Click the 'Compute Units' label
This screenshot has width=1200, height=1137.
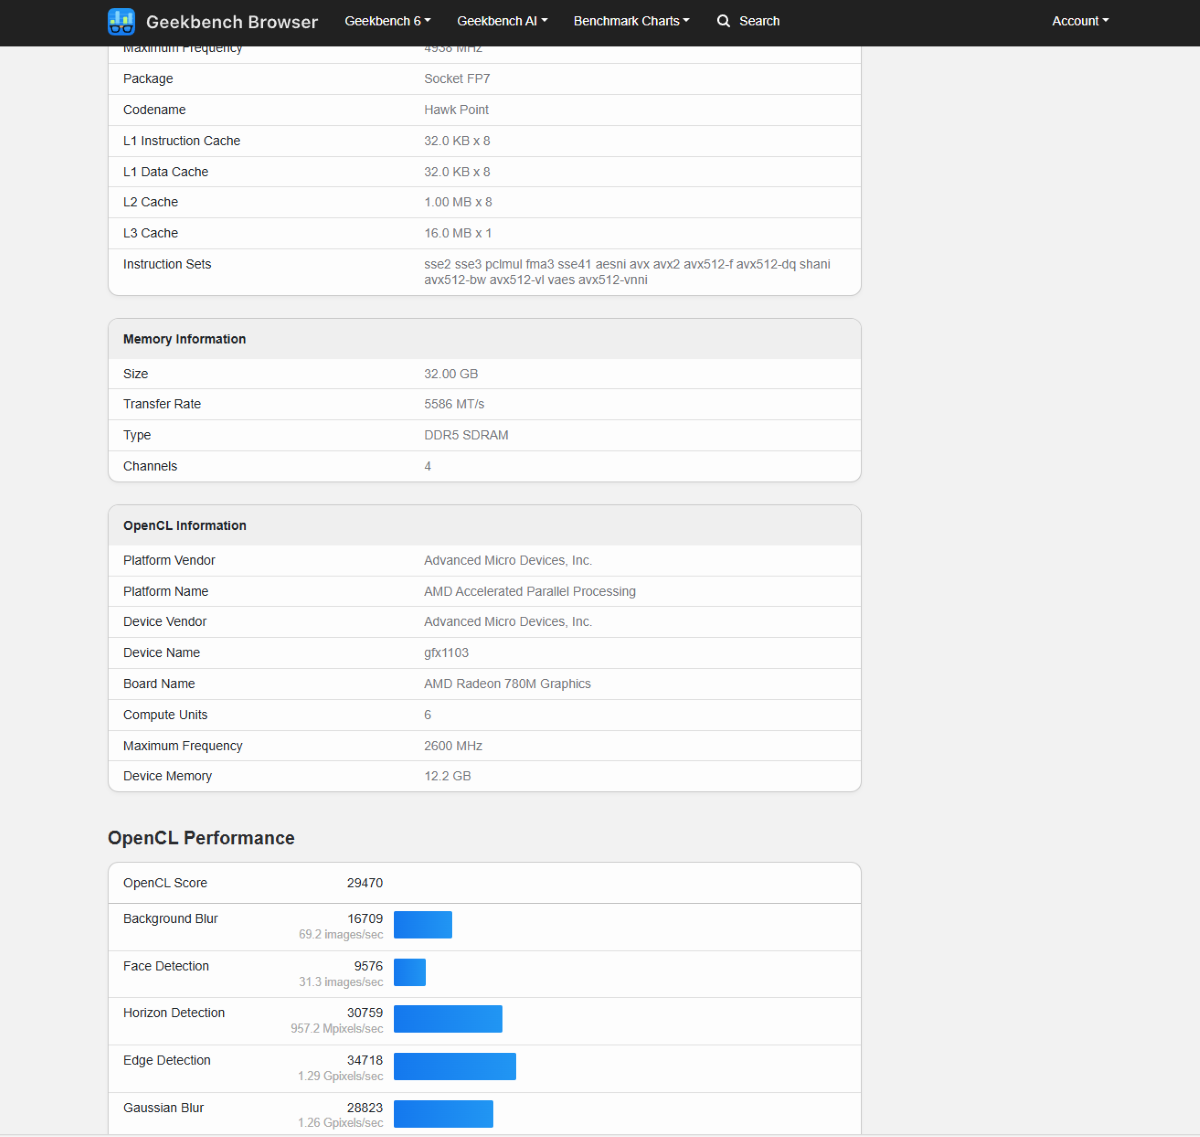[165, 715]
